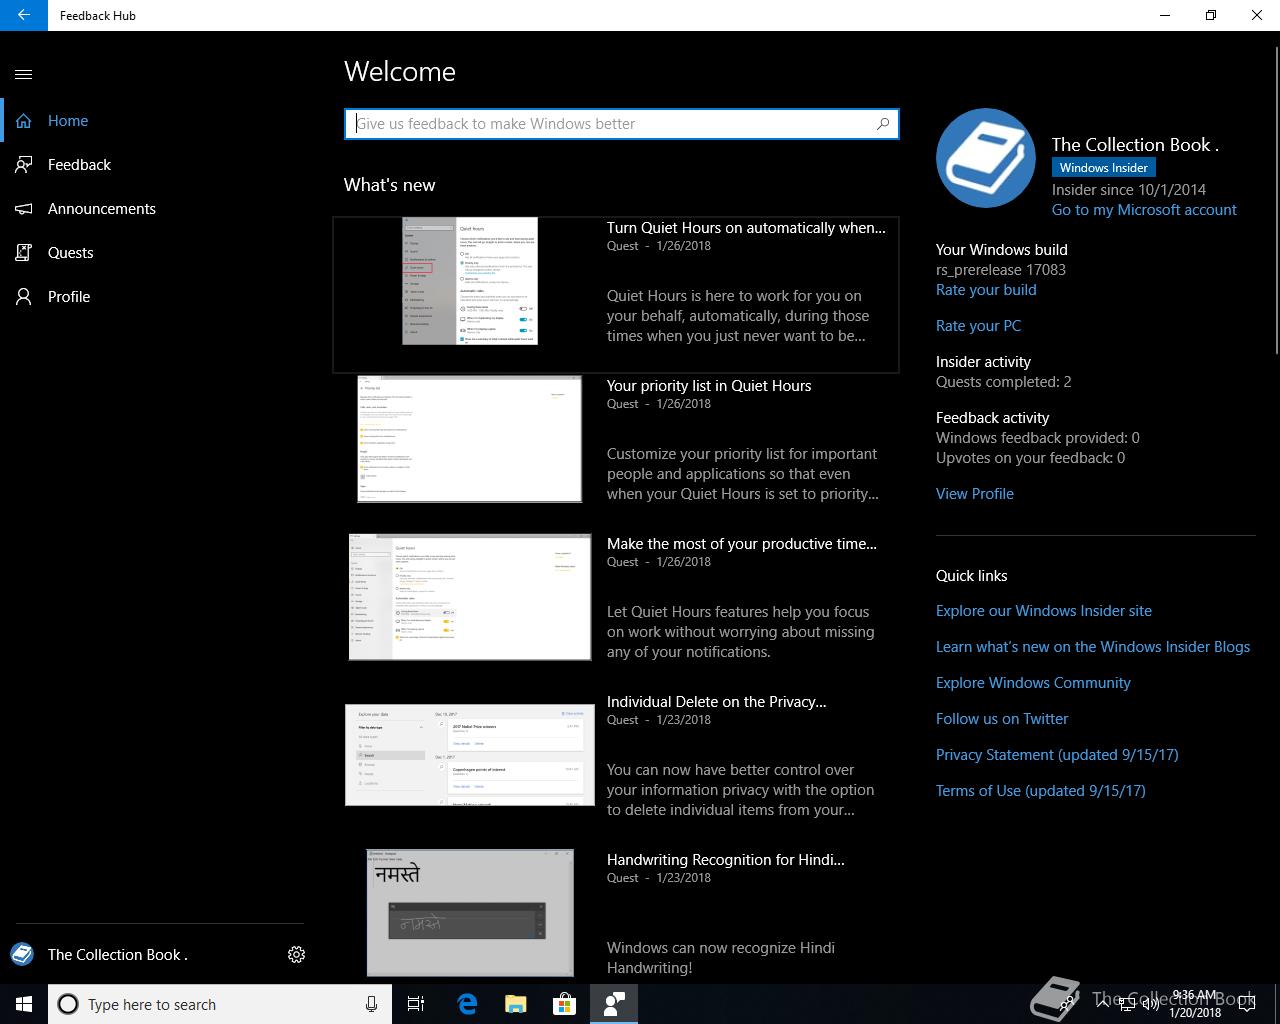Click the Announcements megaphone icon
This screenshot has width=1280, height=1024.
tap(24, 209)
